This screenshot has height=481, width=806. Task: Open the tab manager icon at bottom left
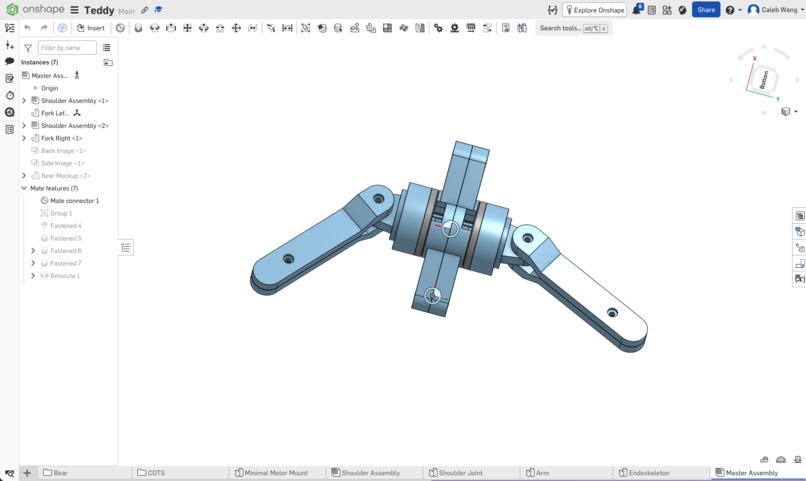[9, 473]
